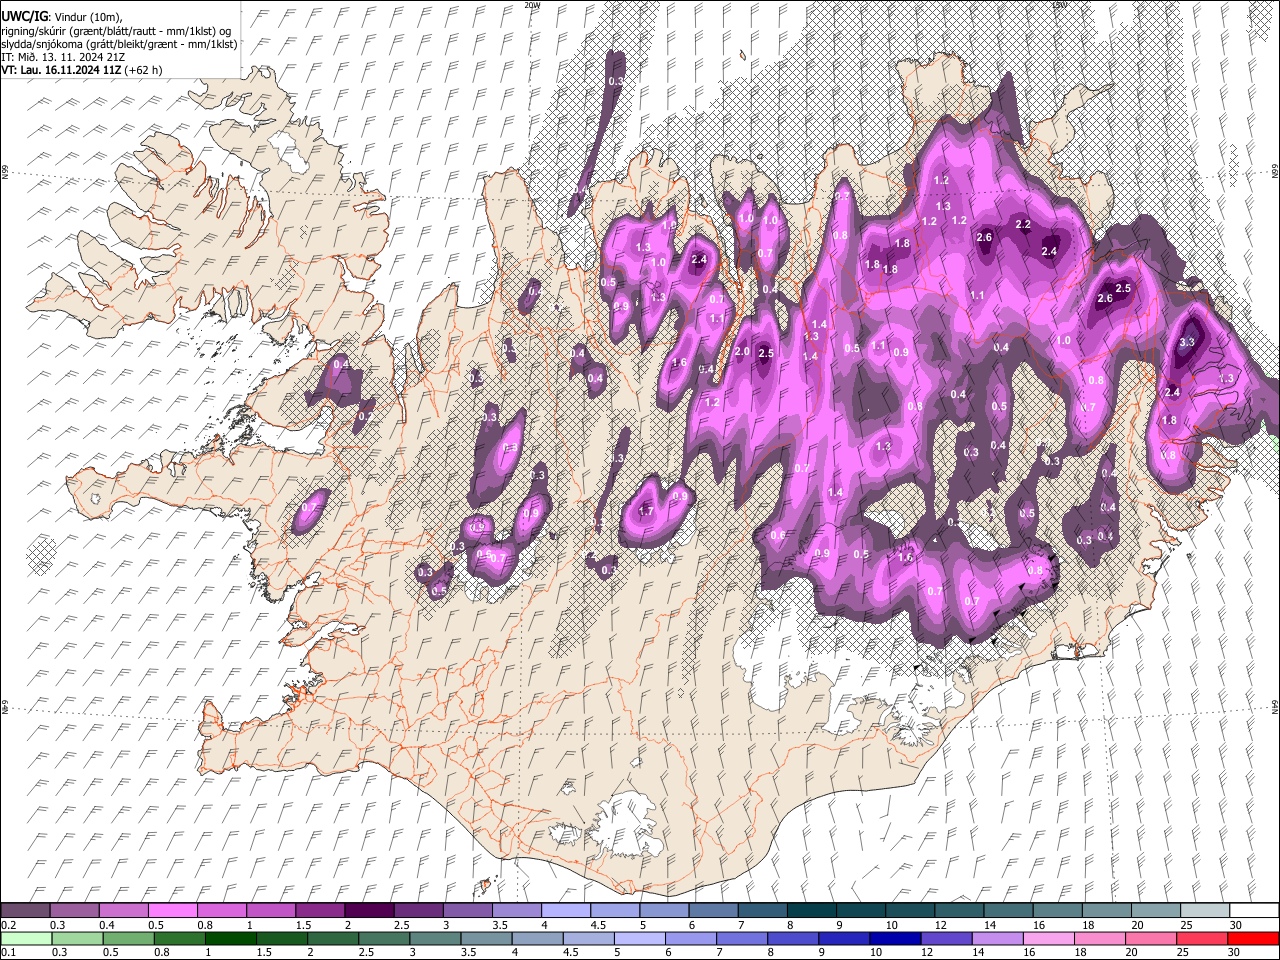Pick the darkest purple swatch at 2 in top legend
The image size is (1280, 960).
(x=369, y=910)
